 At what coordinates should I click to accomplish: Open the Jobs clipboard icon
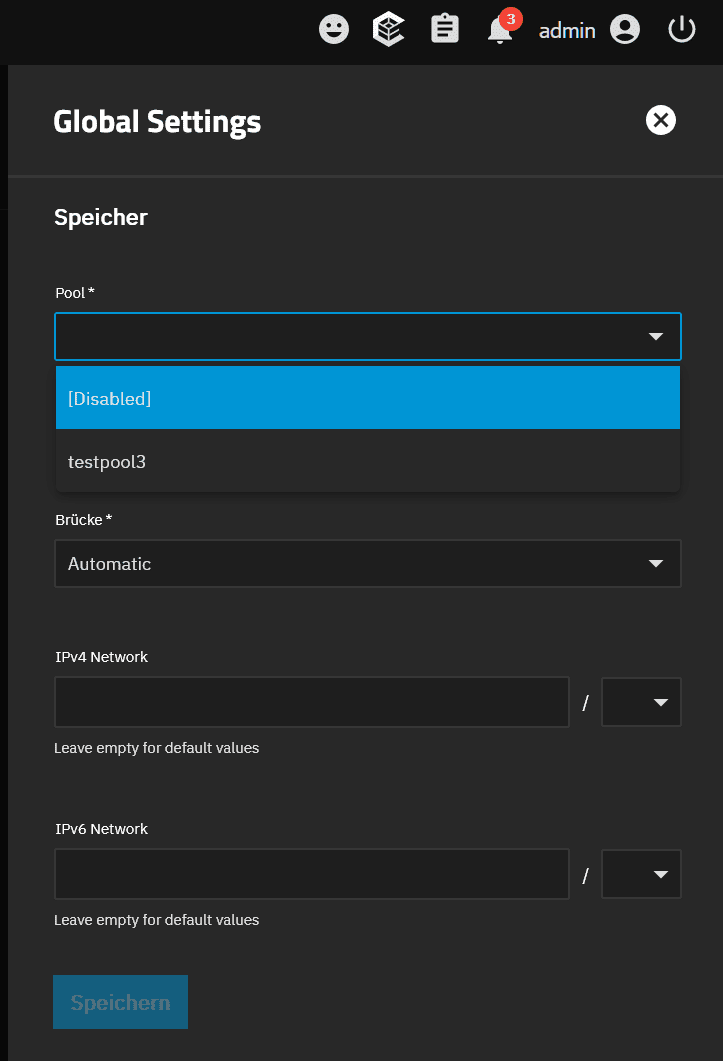tap(445, 30)
